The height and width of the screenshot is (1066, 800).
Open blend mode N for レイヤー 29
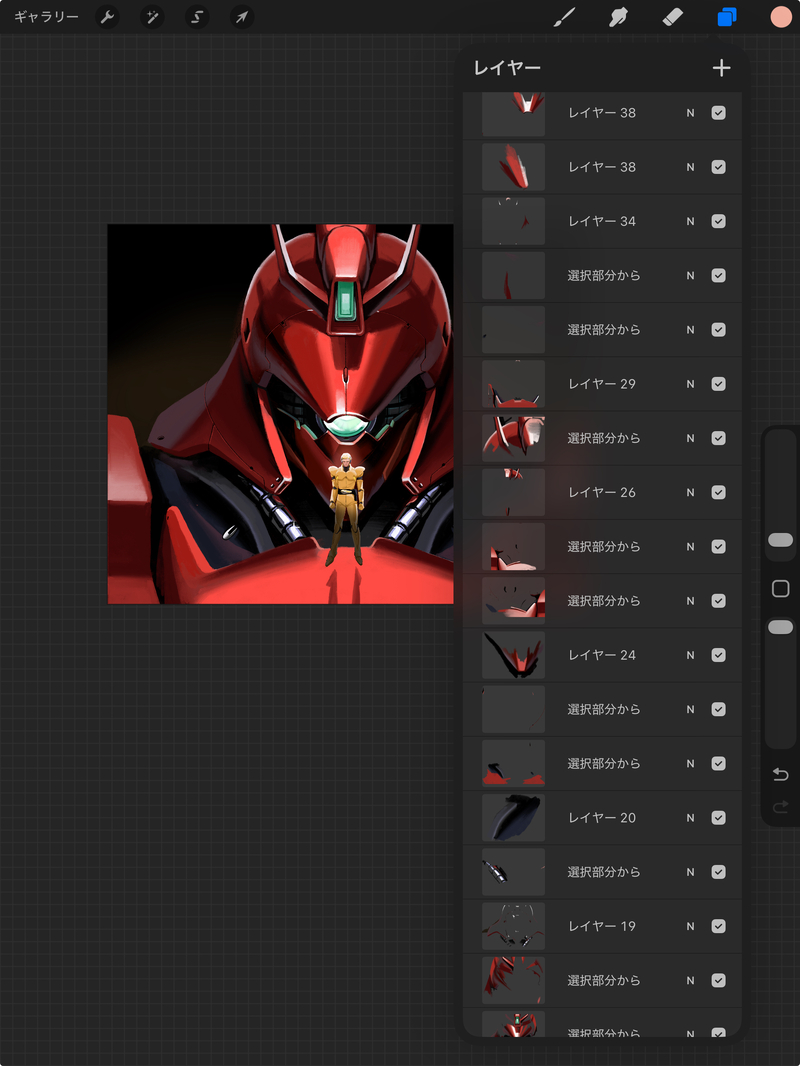click(691, 384)
